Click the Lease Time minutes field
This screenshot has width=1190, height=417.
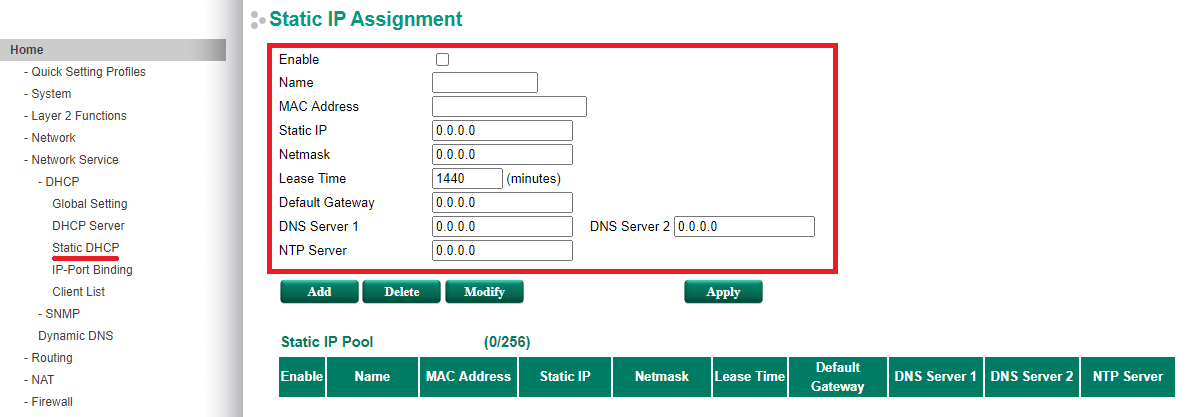(467, 179)
